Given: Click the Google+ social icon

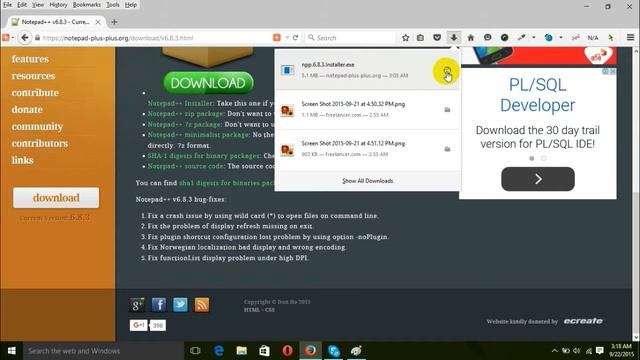Looking at the screenshot, I should point(137,304).
